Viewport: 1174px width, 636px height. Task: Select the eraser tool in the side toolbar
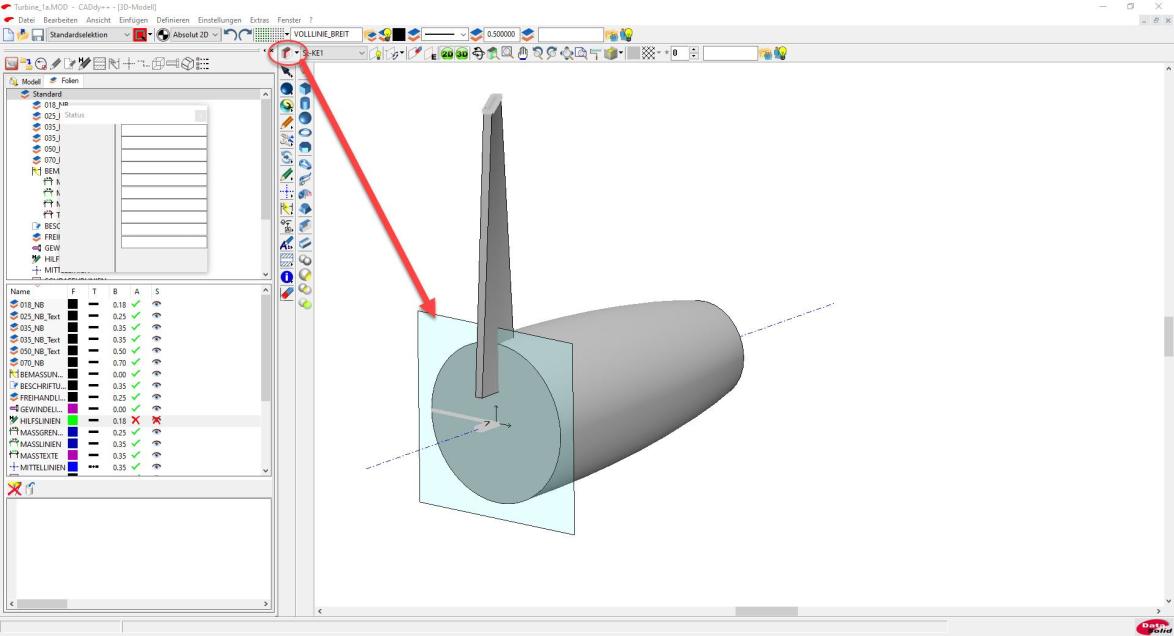287,293
